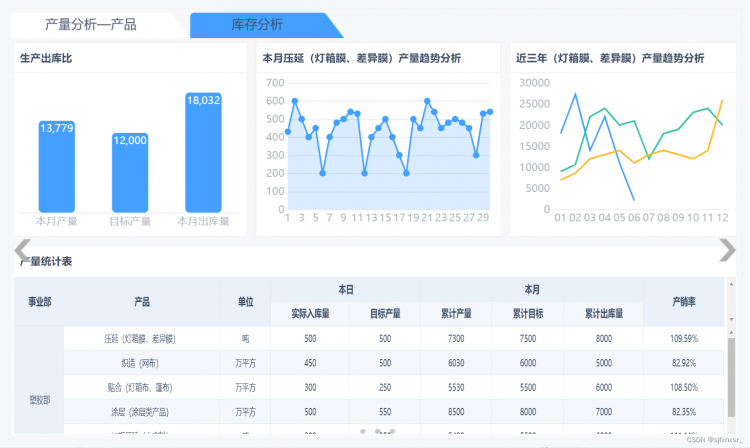Click the 250 目标产量 cell
Screen dimensions: 750x448
(385, 387)
